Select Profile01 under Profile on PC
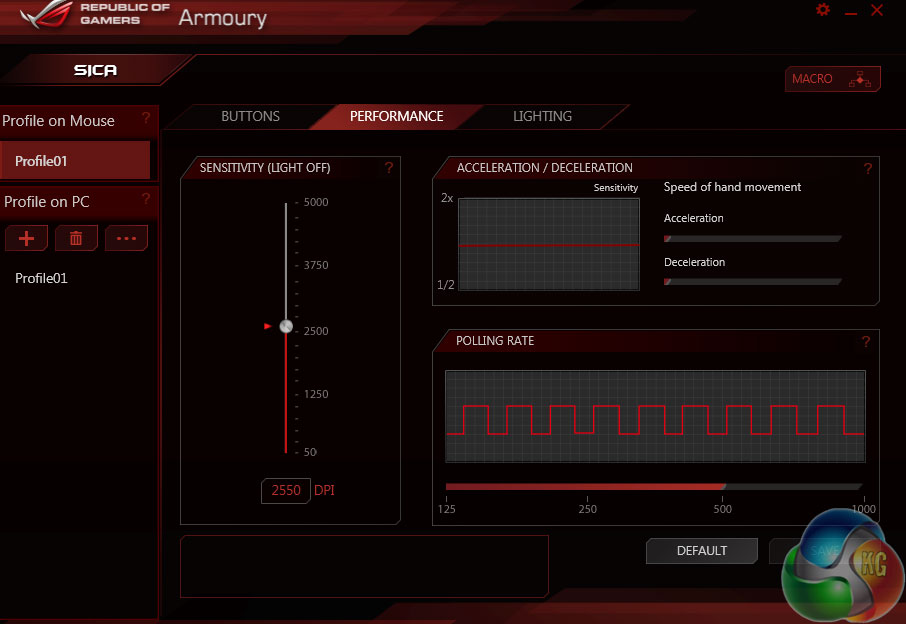Viewport: 906px width, 624px height. (x=41, y=278)
